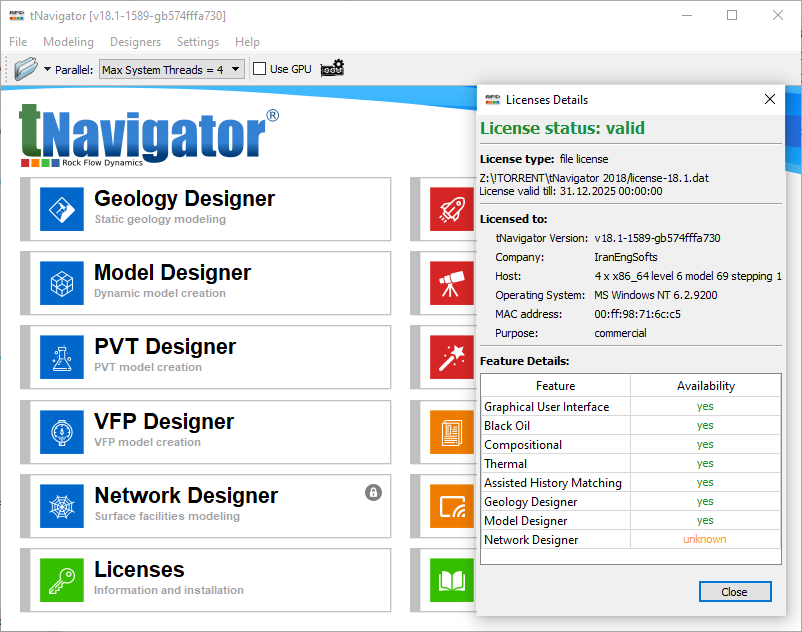The image size is (802, 632).
Task: Select the Model Designer feature row
Action: 631,520
